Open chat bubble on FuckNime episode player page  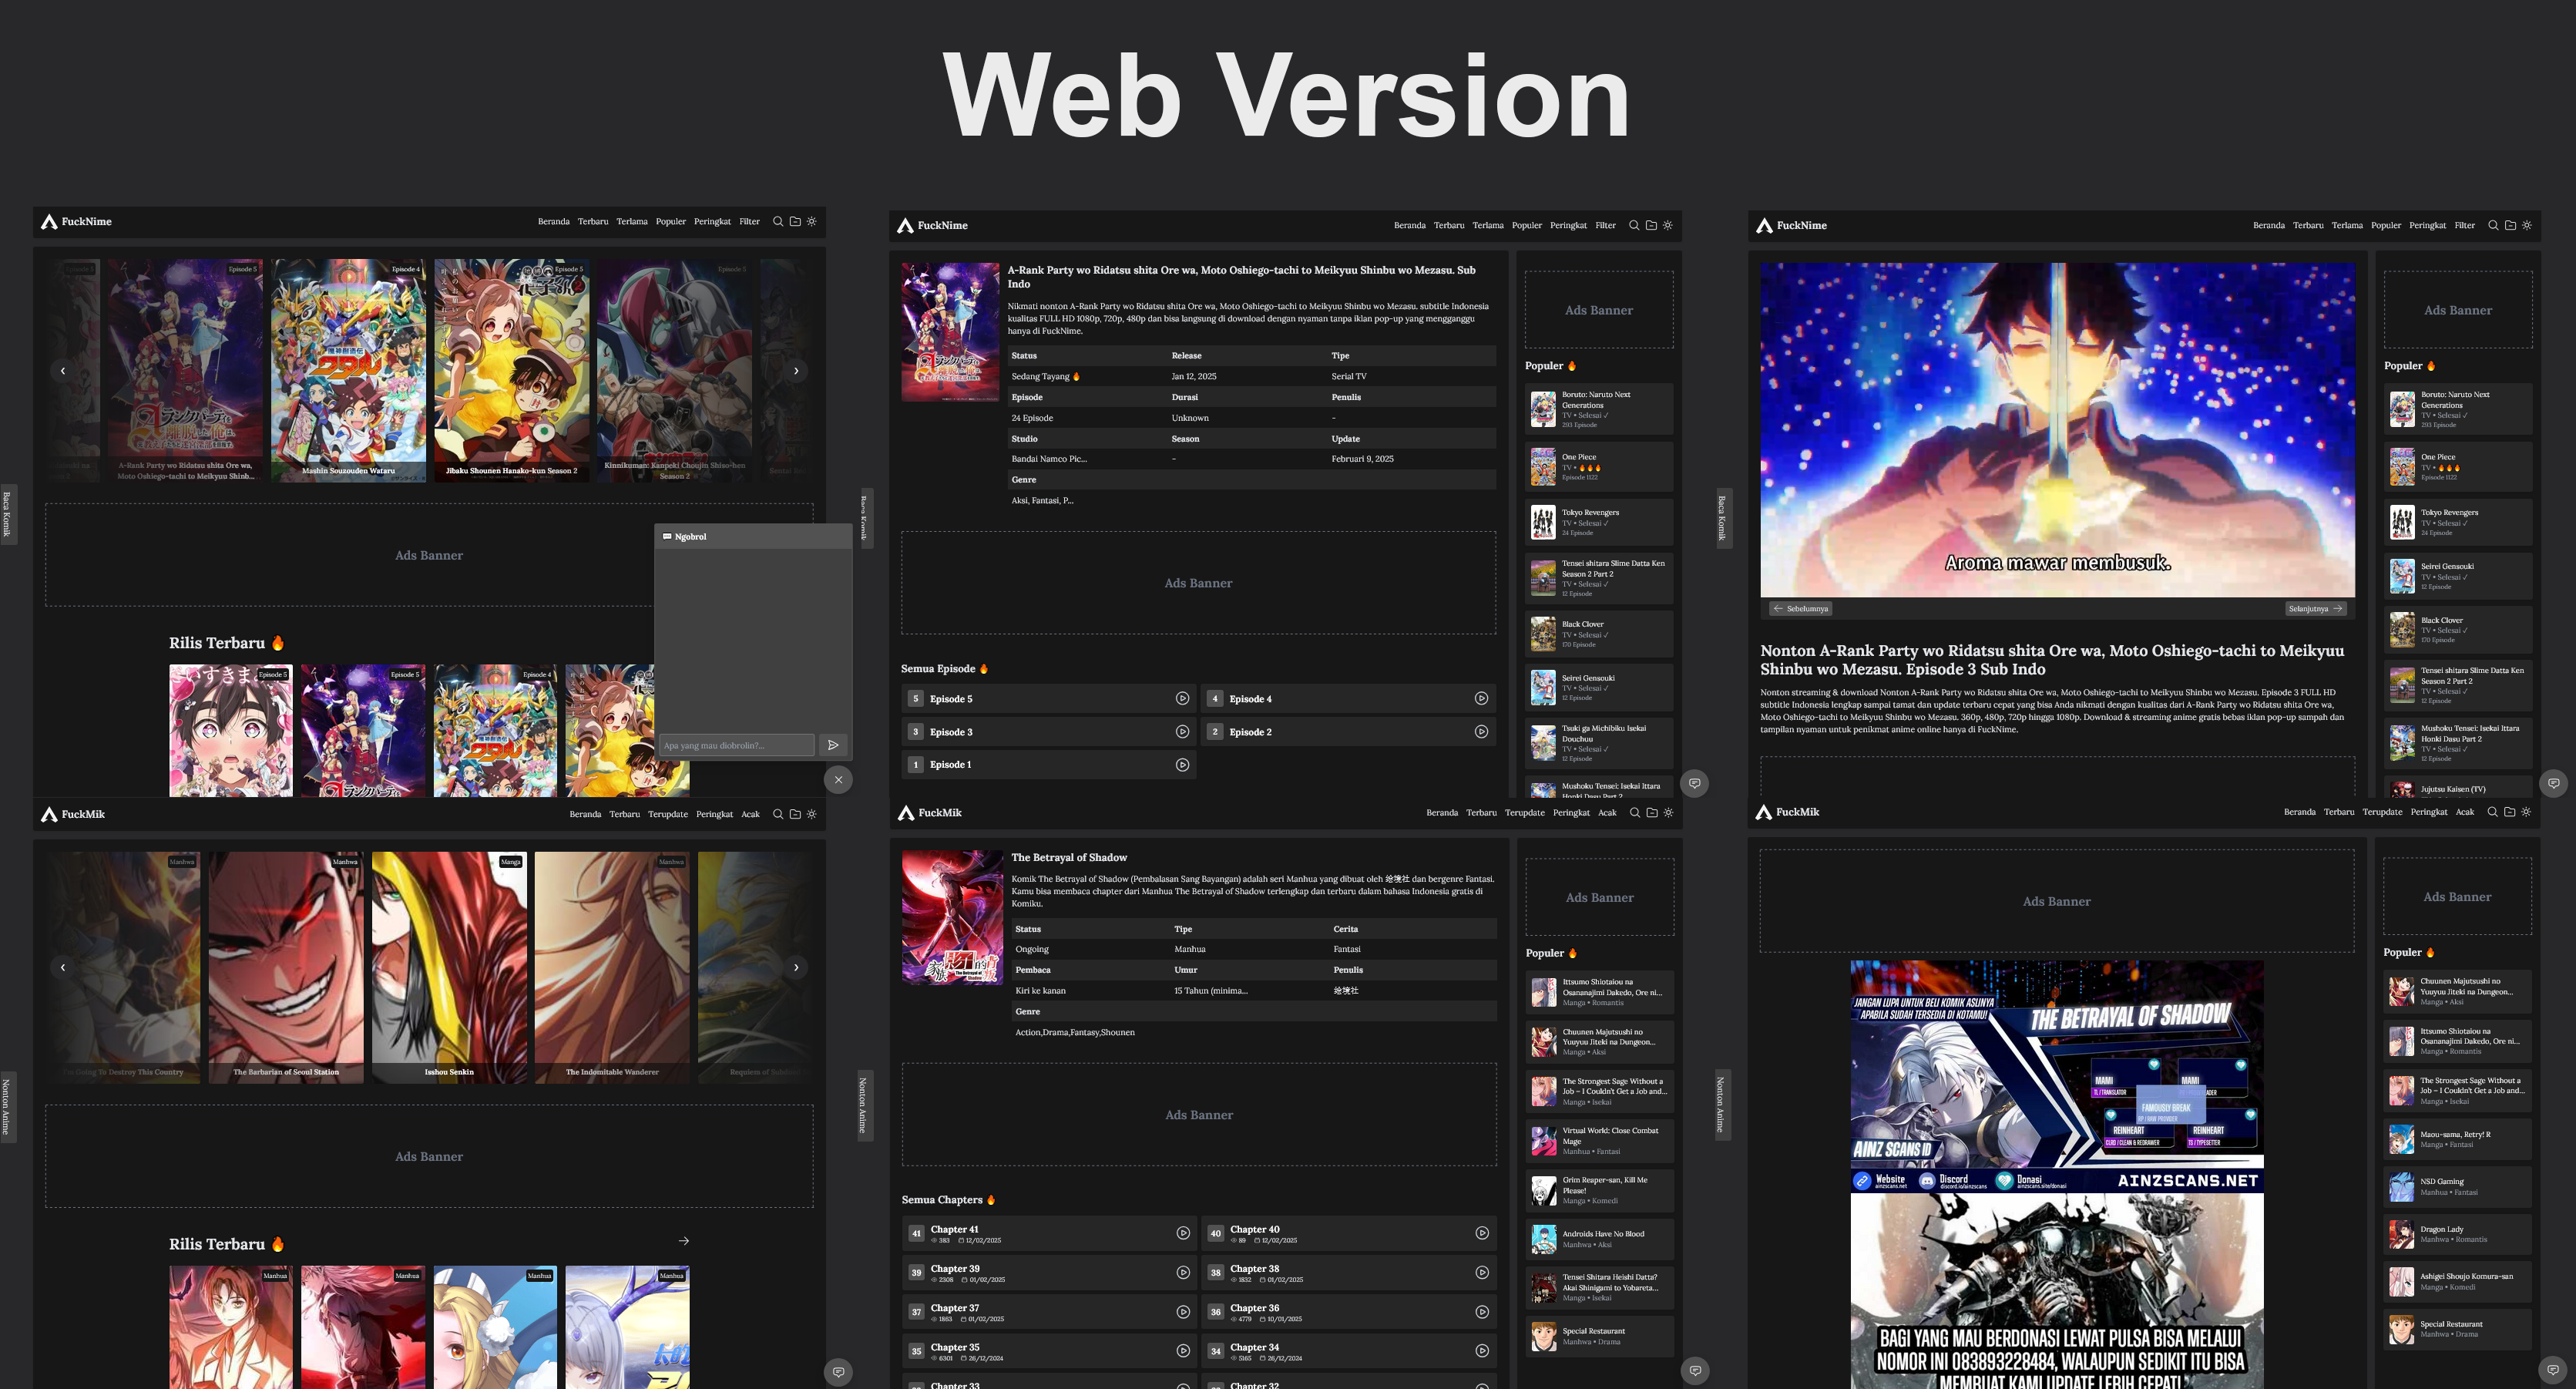(2553, 783)
